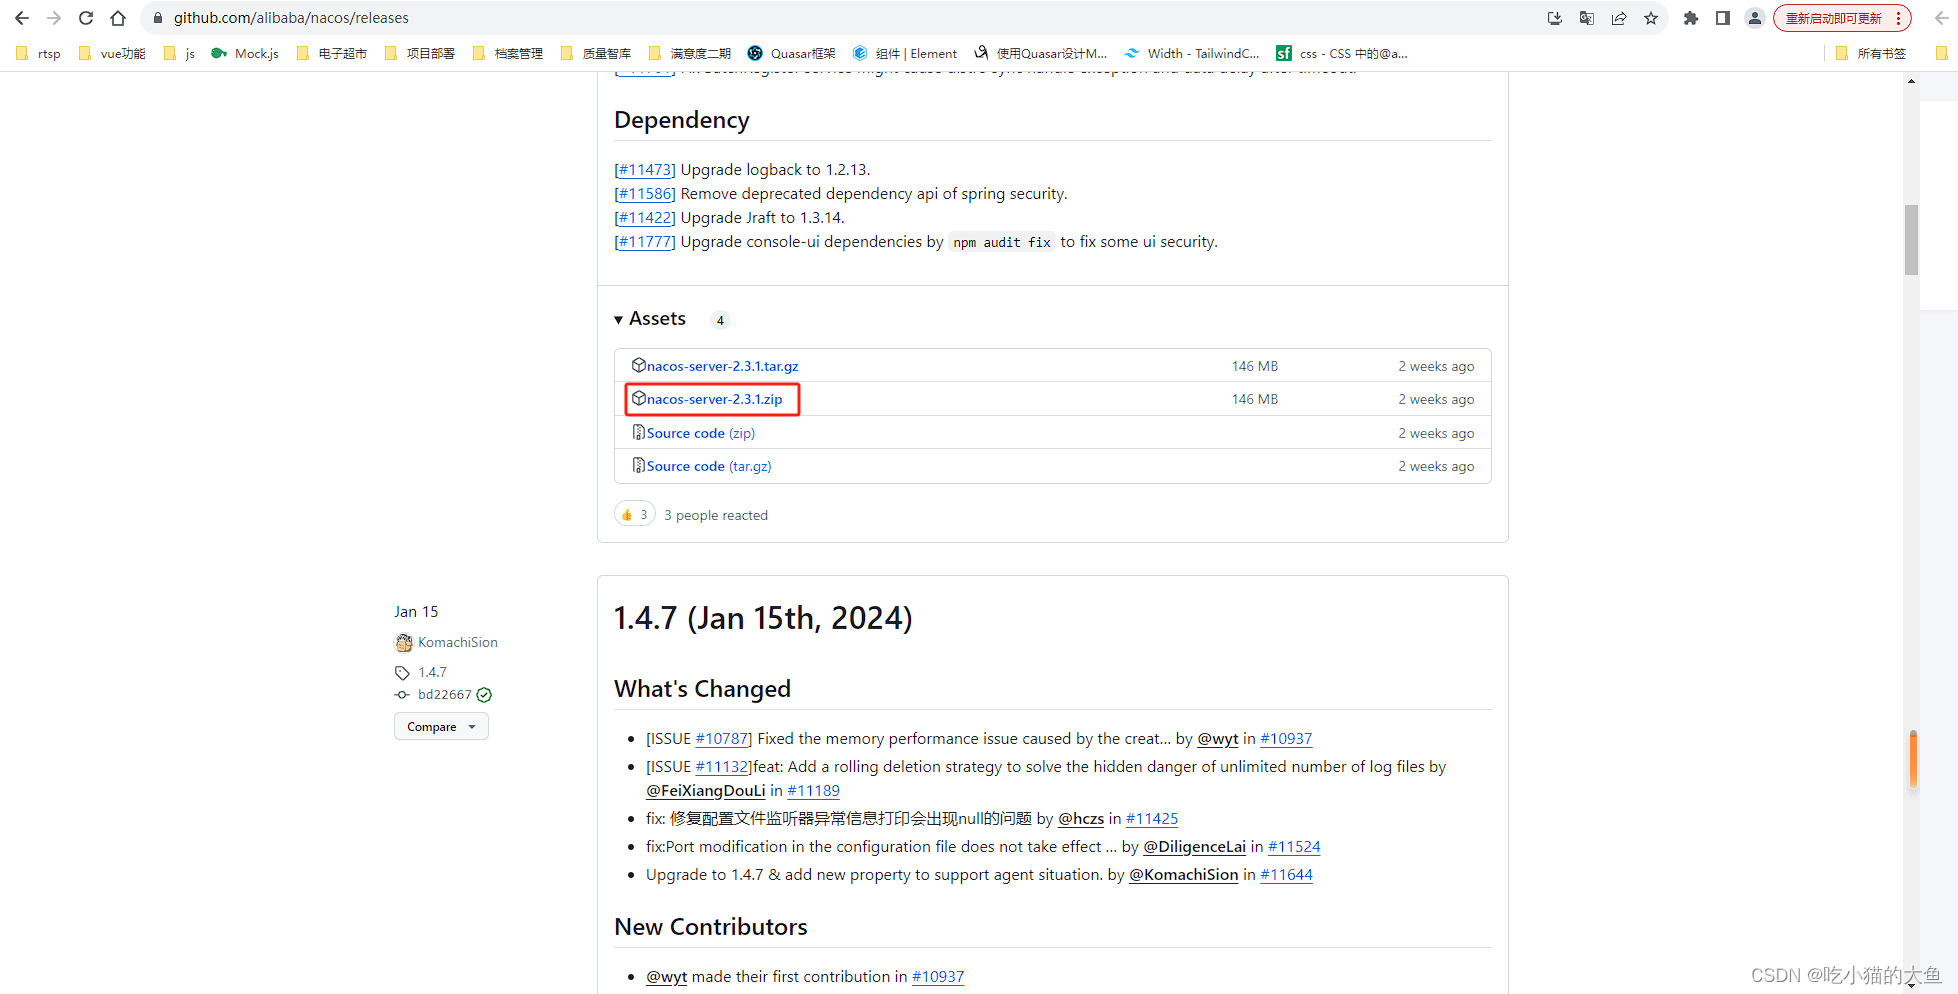Image resolution: width=1958 pixels, height=994 pixels.
Task: Download nacos-server-2.3.1.tar.gz
Action: pos(722,366)
